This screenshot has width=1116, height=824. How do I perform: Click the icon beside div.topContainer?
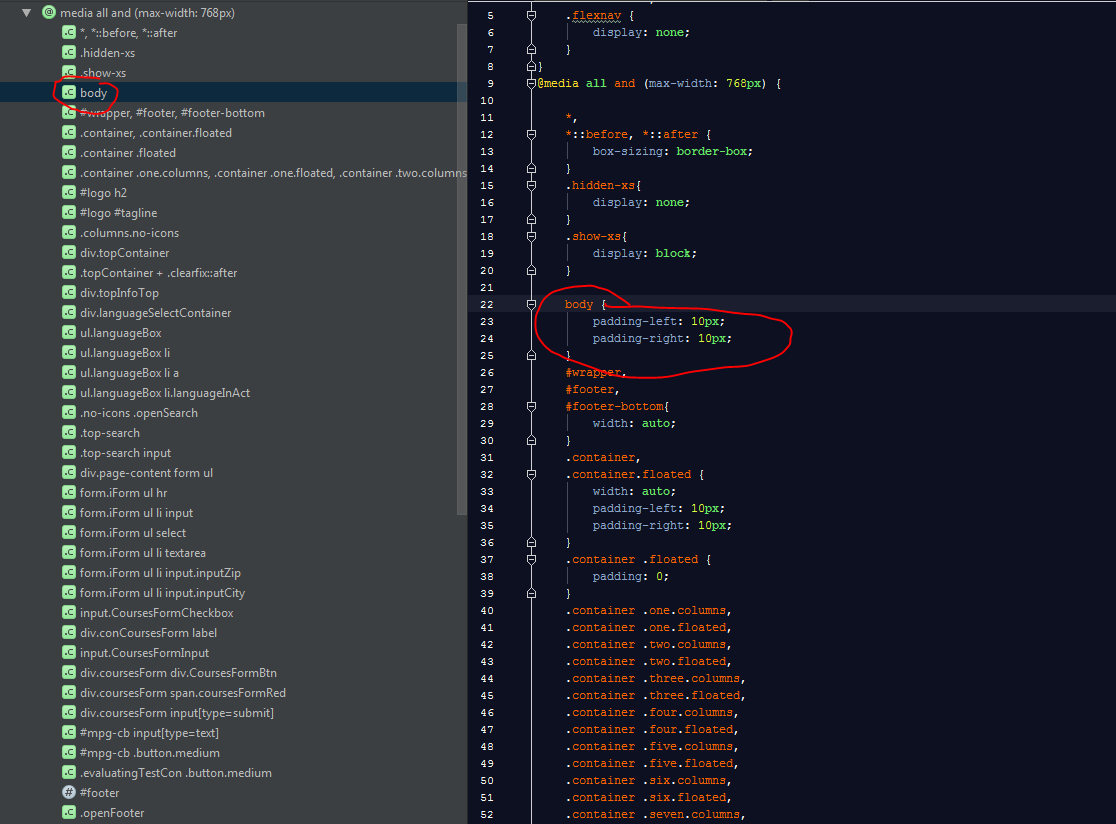69,252
